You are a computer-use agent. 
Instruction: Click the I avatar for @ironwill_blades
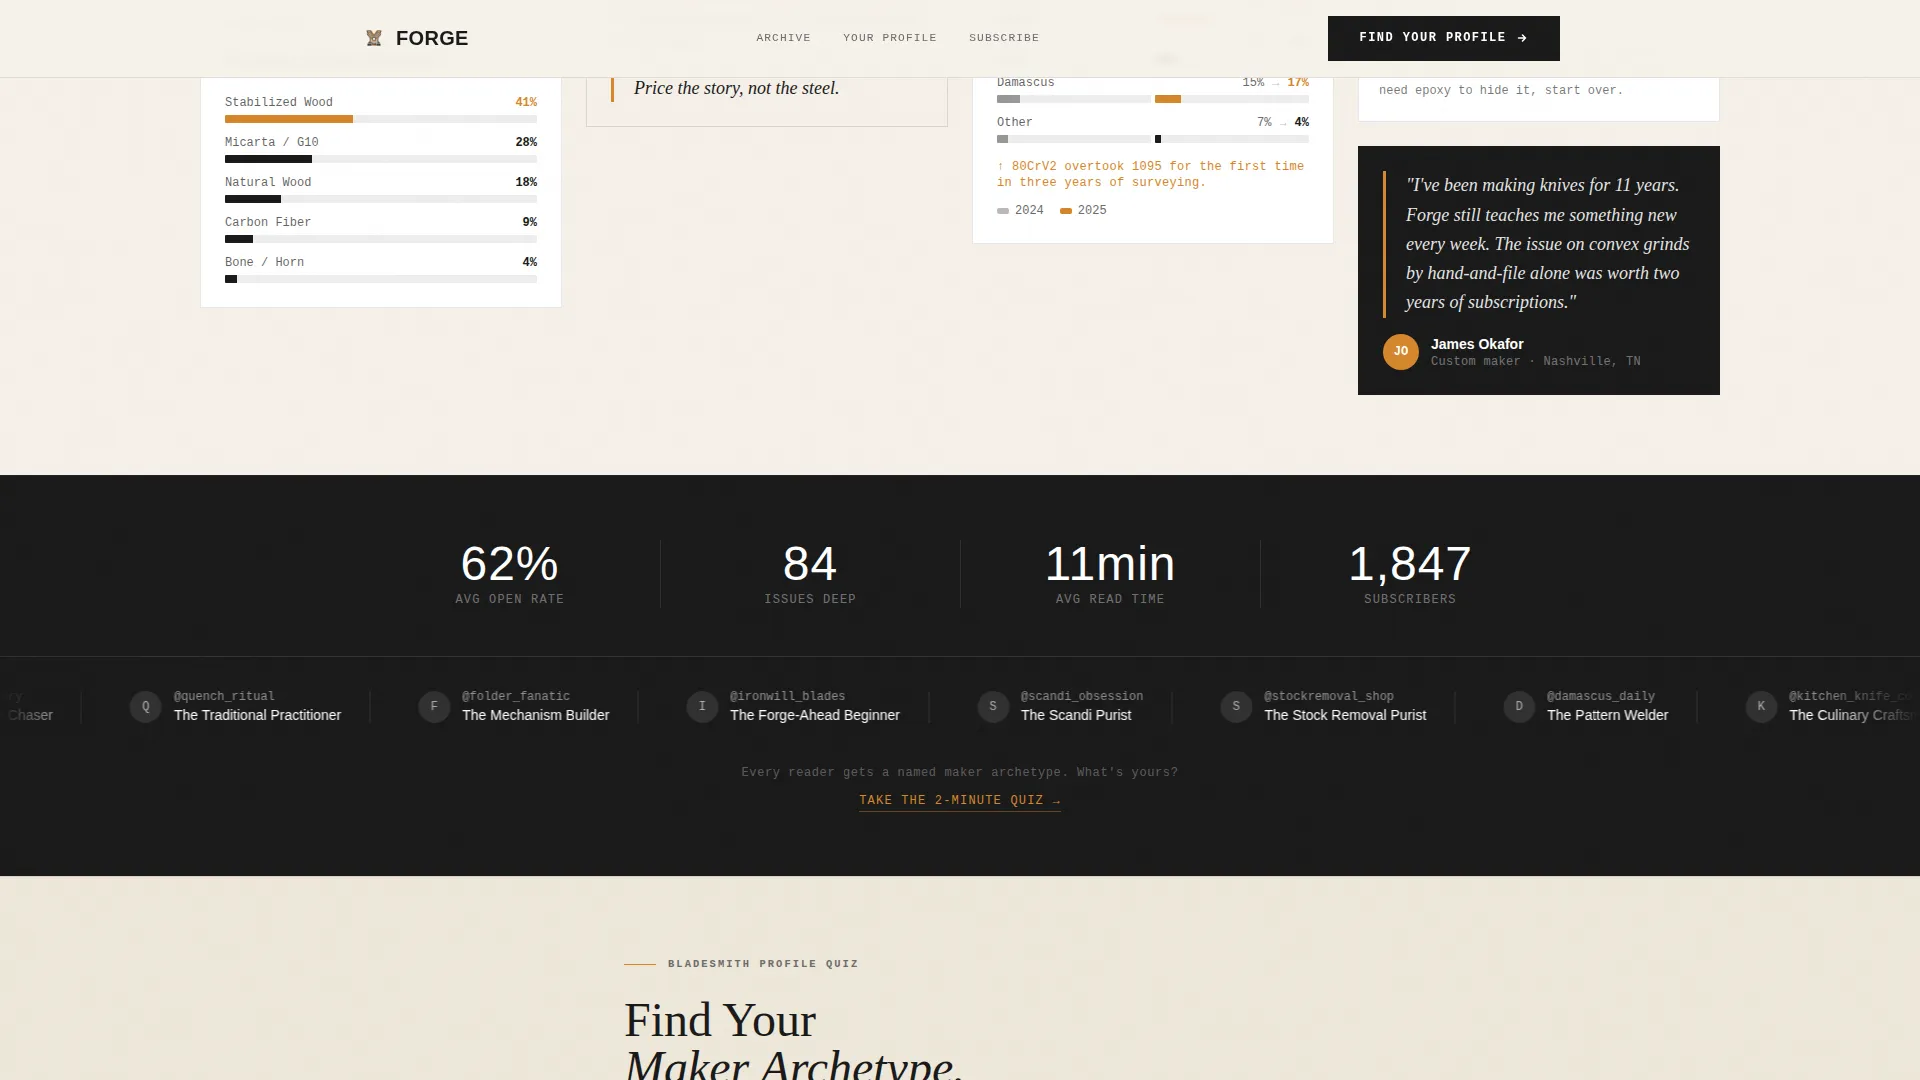pos(702,706)
